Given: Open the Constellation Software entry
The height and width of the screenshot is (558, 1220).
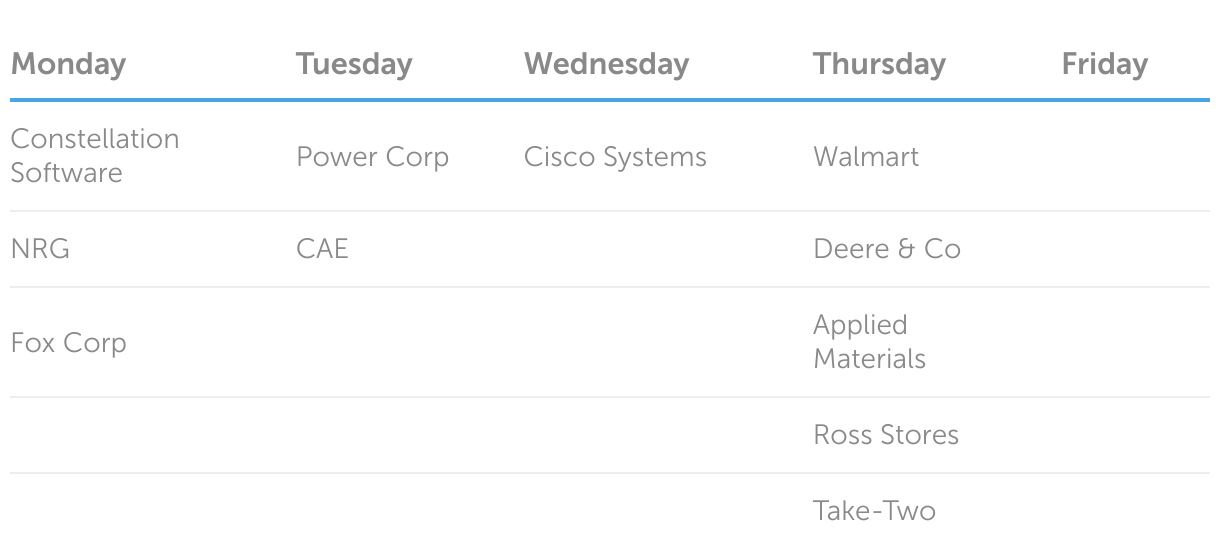Looking at the screenshot, I should click(95, 155).
